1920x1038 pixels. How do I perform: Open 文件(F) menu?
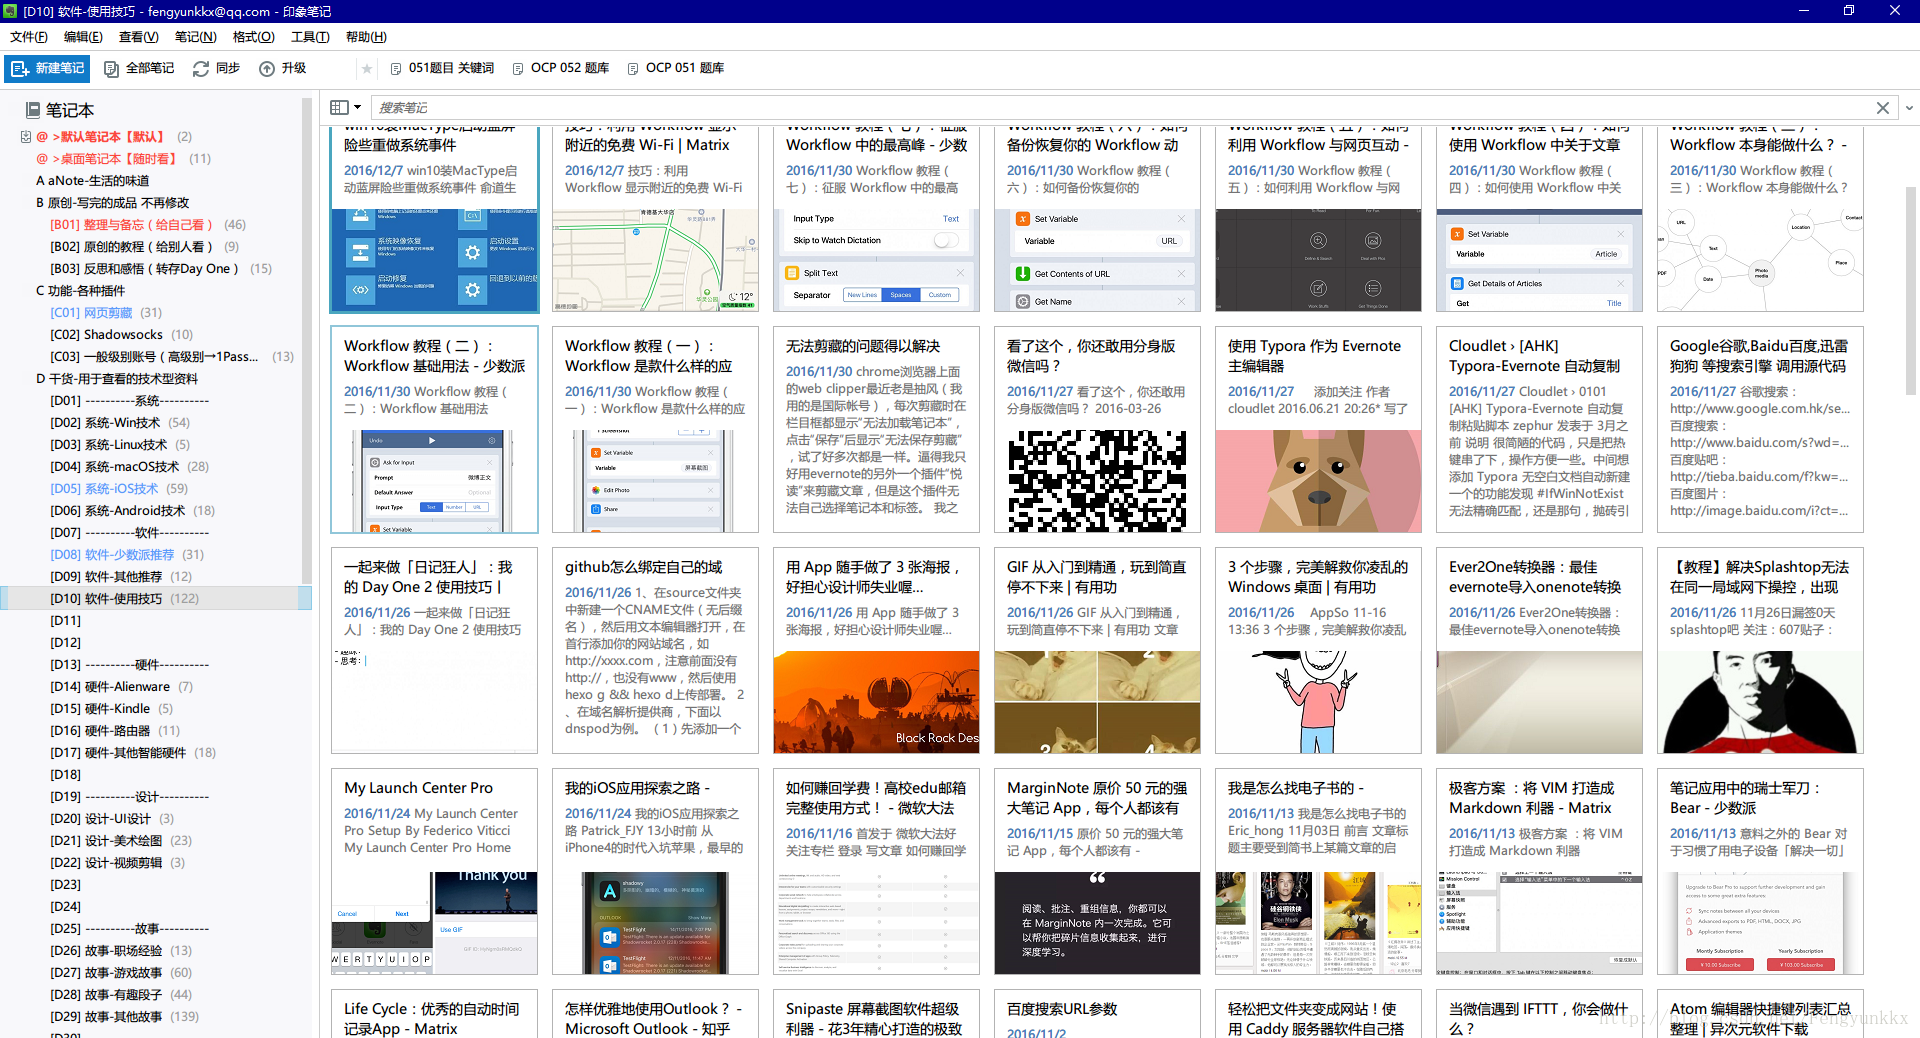pyautogui.click(x=29, y=37)
